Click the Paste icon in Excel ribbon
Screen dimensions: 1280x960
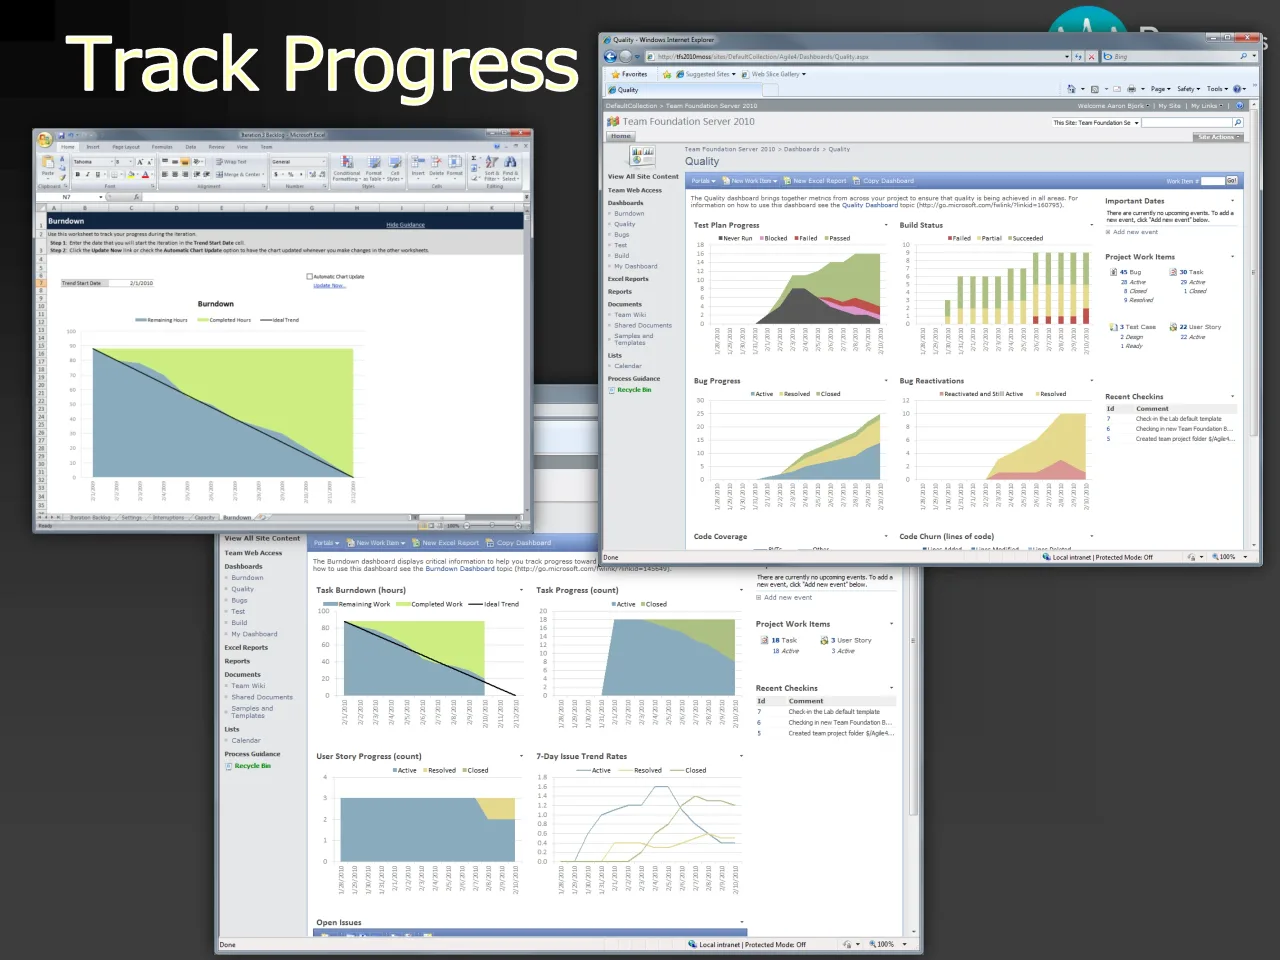pos(48,164)
